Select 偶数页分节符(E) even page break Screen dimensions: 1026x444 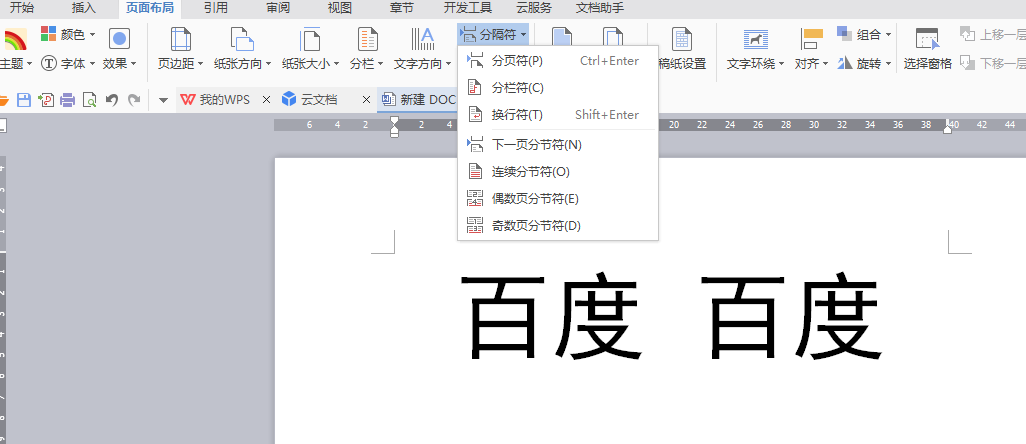click(558, 199)
